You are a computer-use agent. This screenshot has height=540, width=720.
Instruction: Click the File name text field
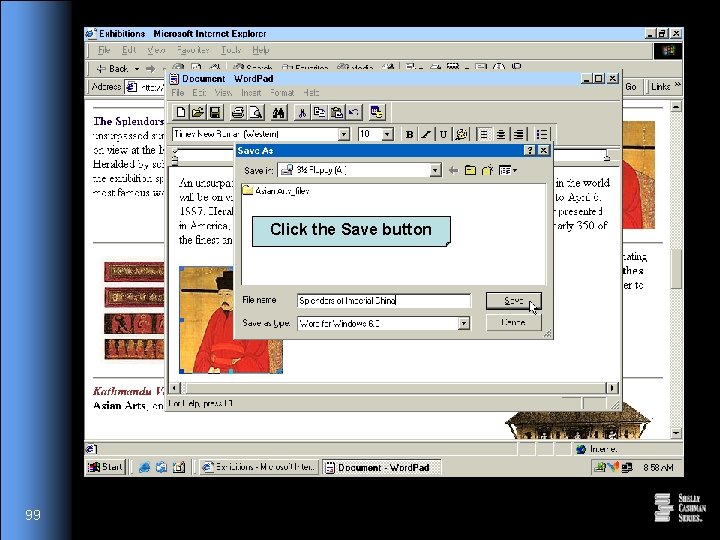pos(384,300)
